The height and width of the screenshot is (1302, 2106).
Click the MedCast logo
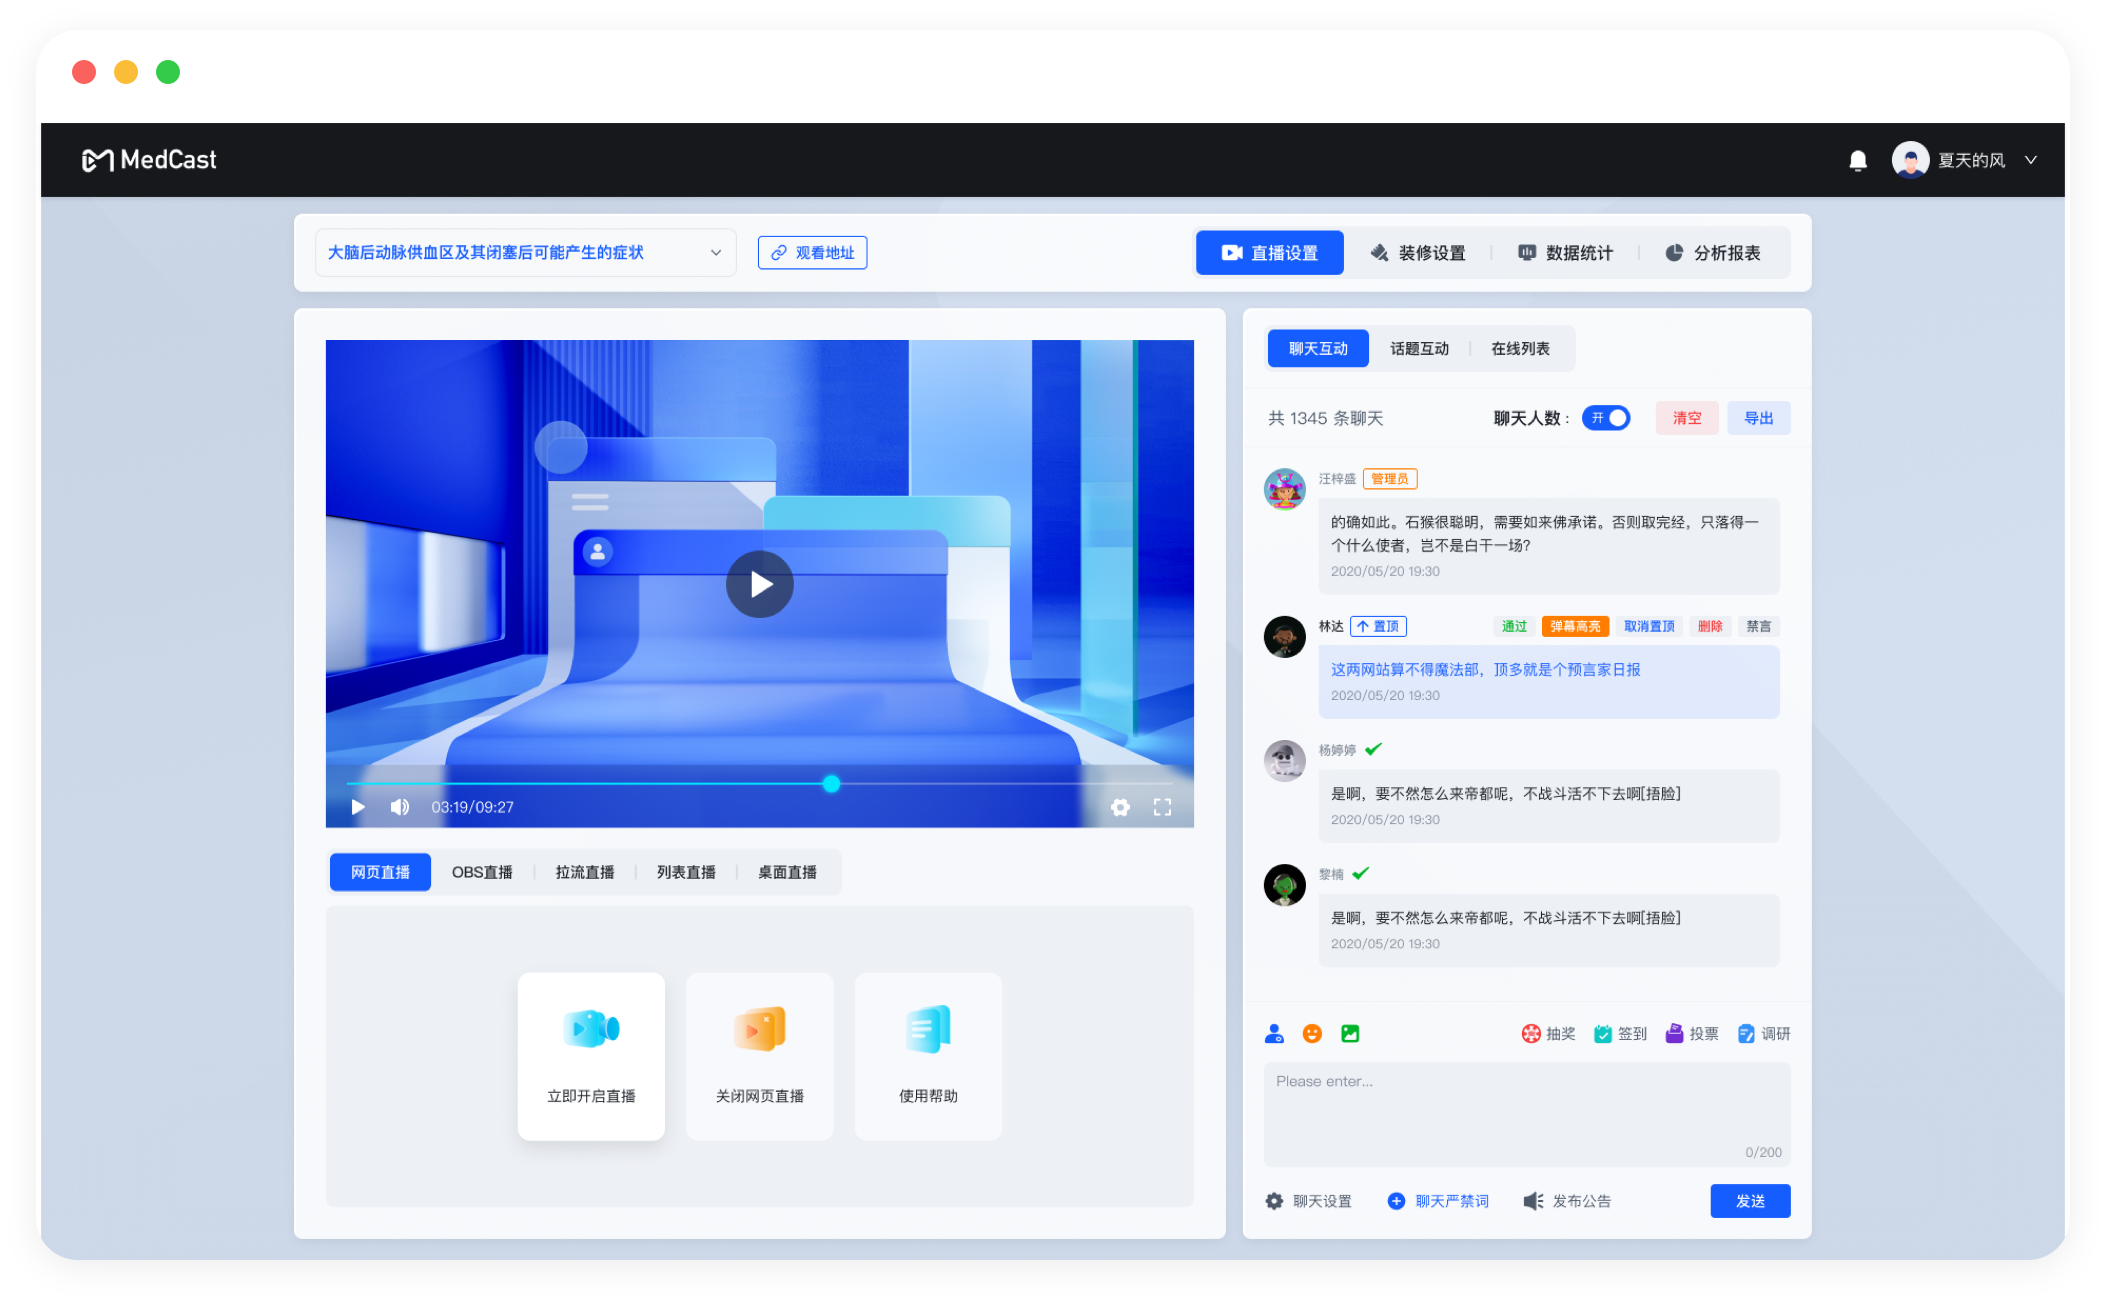(x=148, y=160)
